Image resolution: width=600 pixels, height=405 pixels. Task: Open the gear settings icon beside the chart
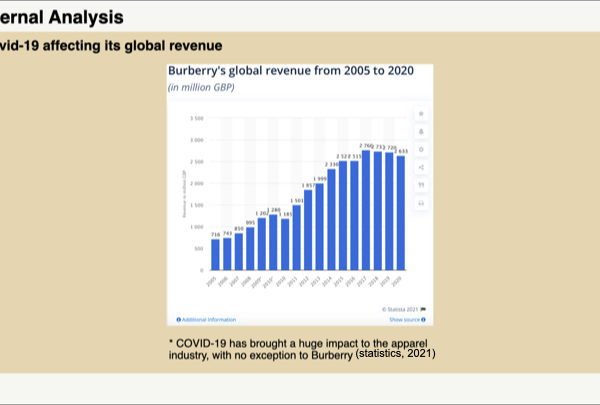click(421, 150)
